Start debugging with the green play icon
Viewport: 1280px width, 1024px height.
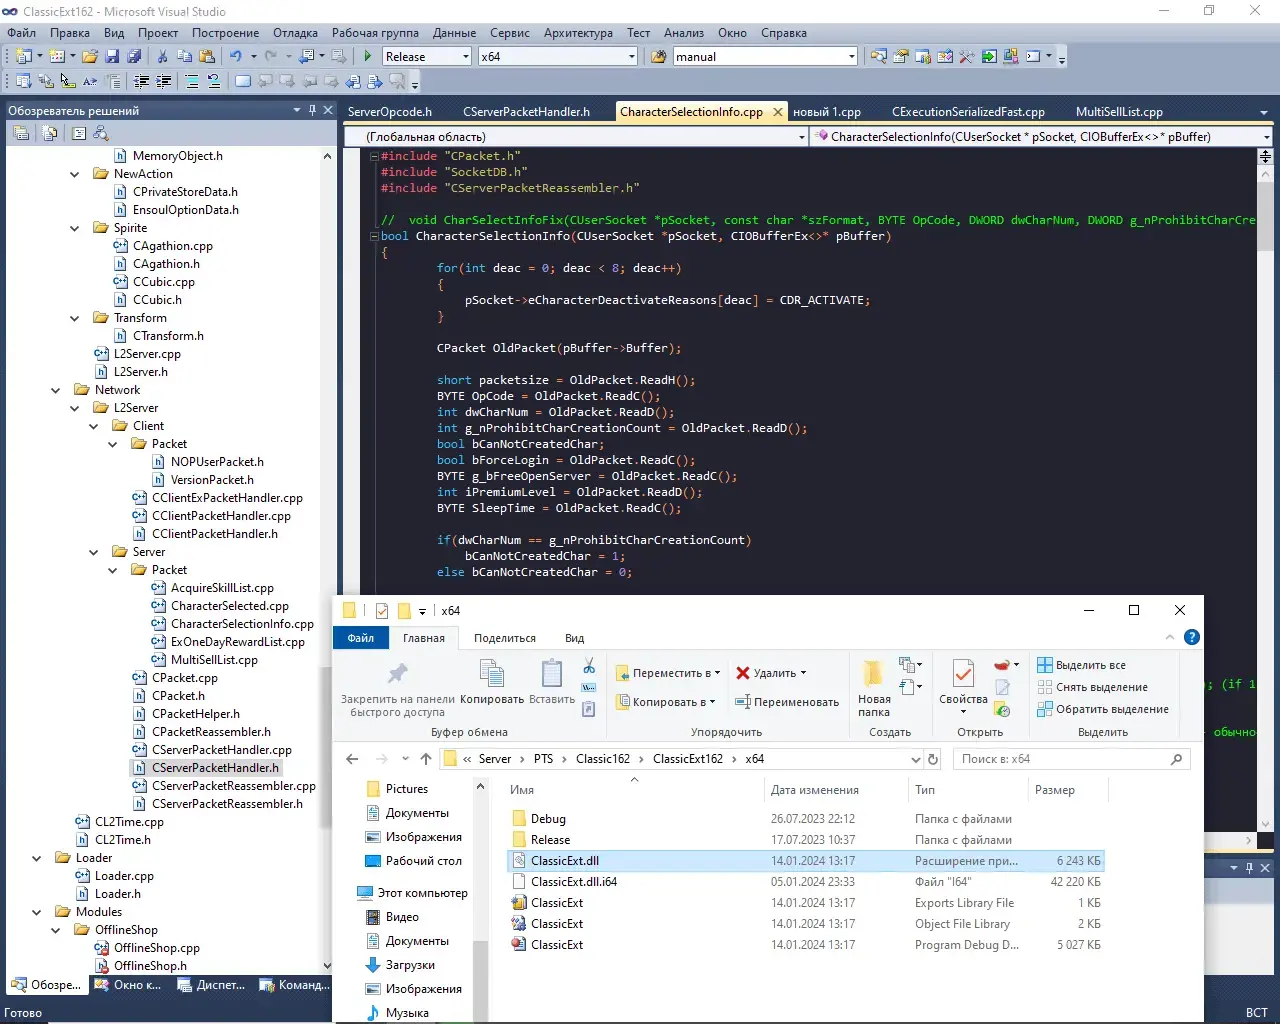tap(368, 57)
